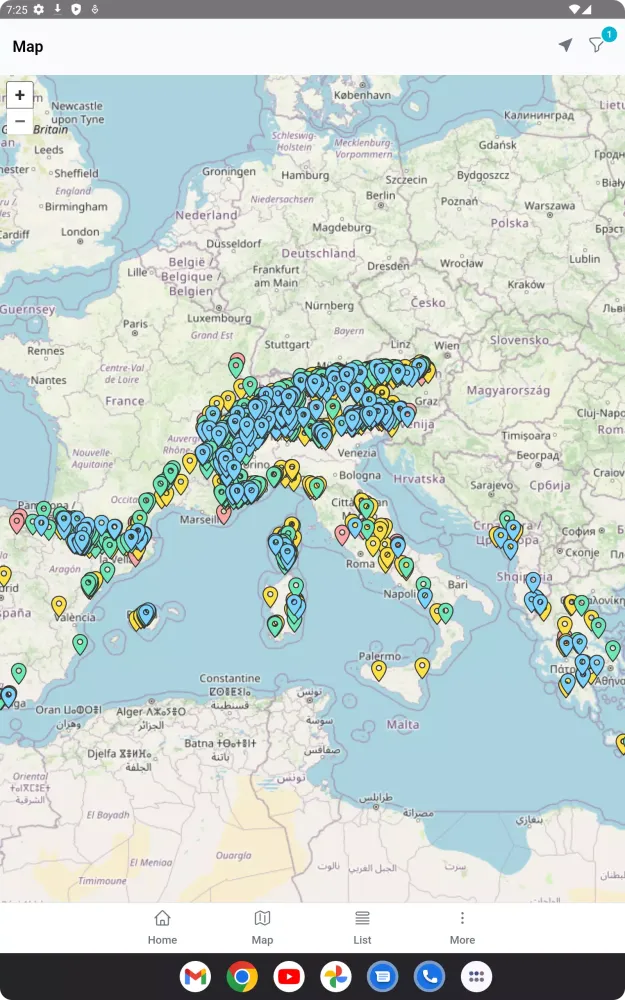
Task: Launch Chrome from the dock
Action: click(242, 976)
